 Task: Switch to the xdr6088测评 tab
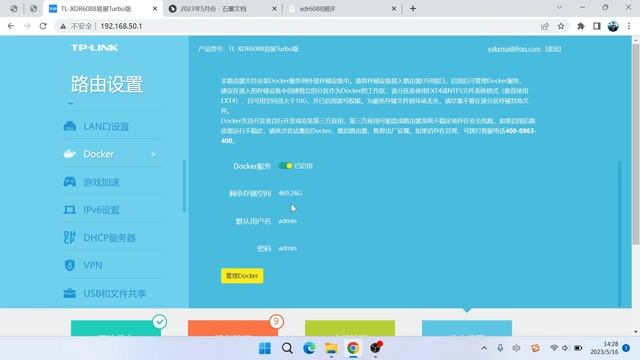coord(342,9)
